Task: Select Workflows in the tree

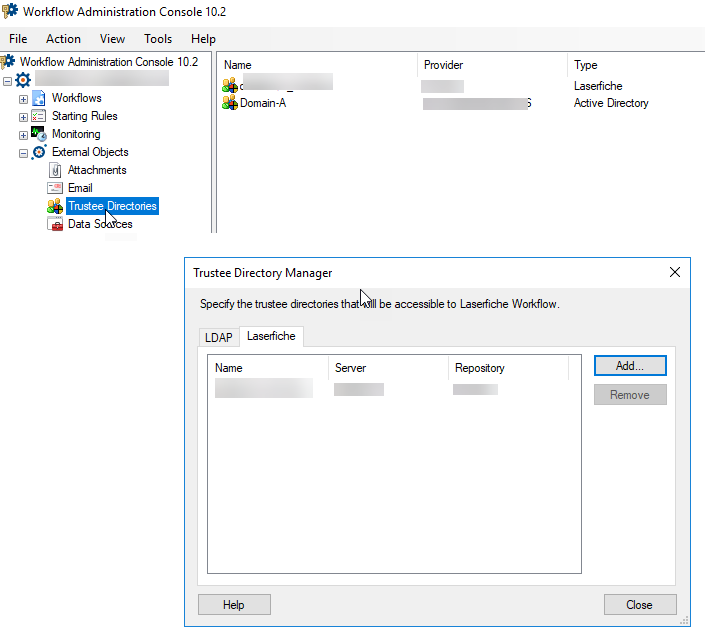Action: 77,98
